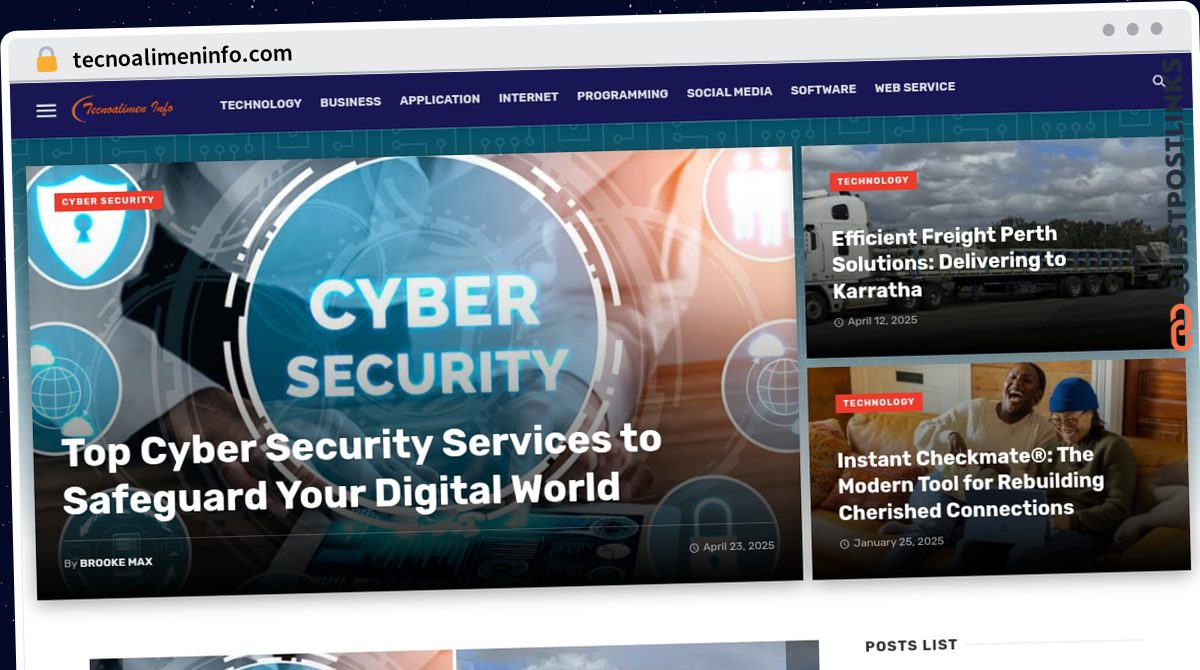Click the GuestPostLinks chain icon
Image resolution: width=1200 pixels, height=670 pixels.
1180,327
